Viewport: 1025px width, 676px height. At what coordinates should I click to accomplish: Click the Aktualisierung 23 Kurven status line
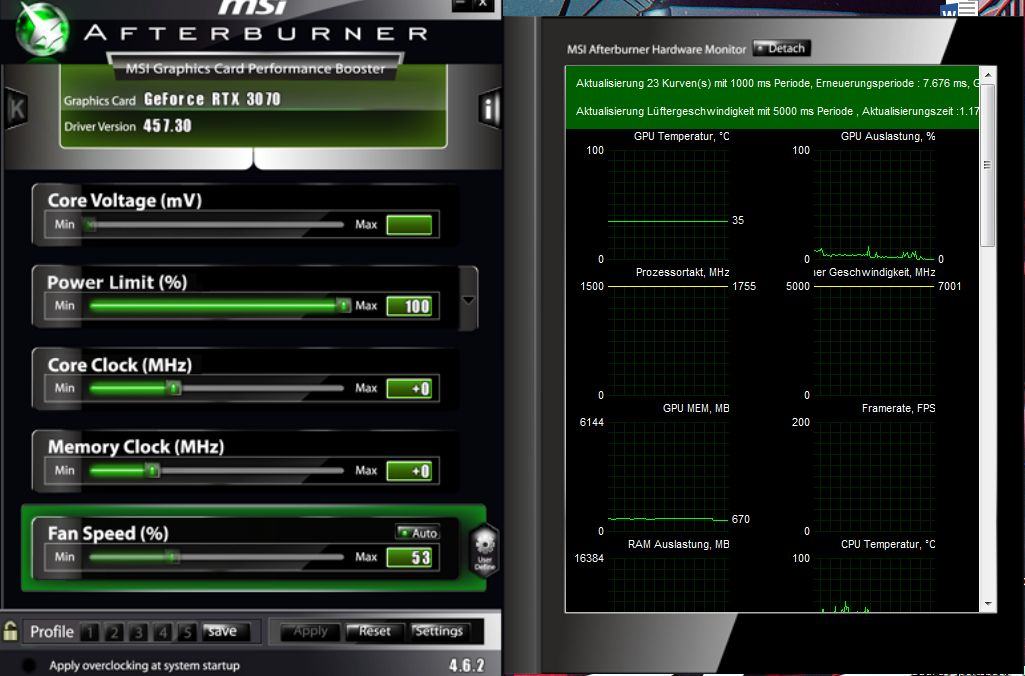click(x=777, y=83)
